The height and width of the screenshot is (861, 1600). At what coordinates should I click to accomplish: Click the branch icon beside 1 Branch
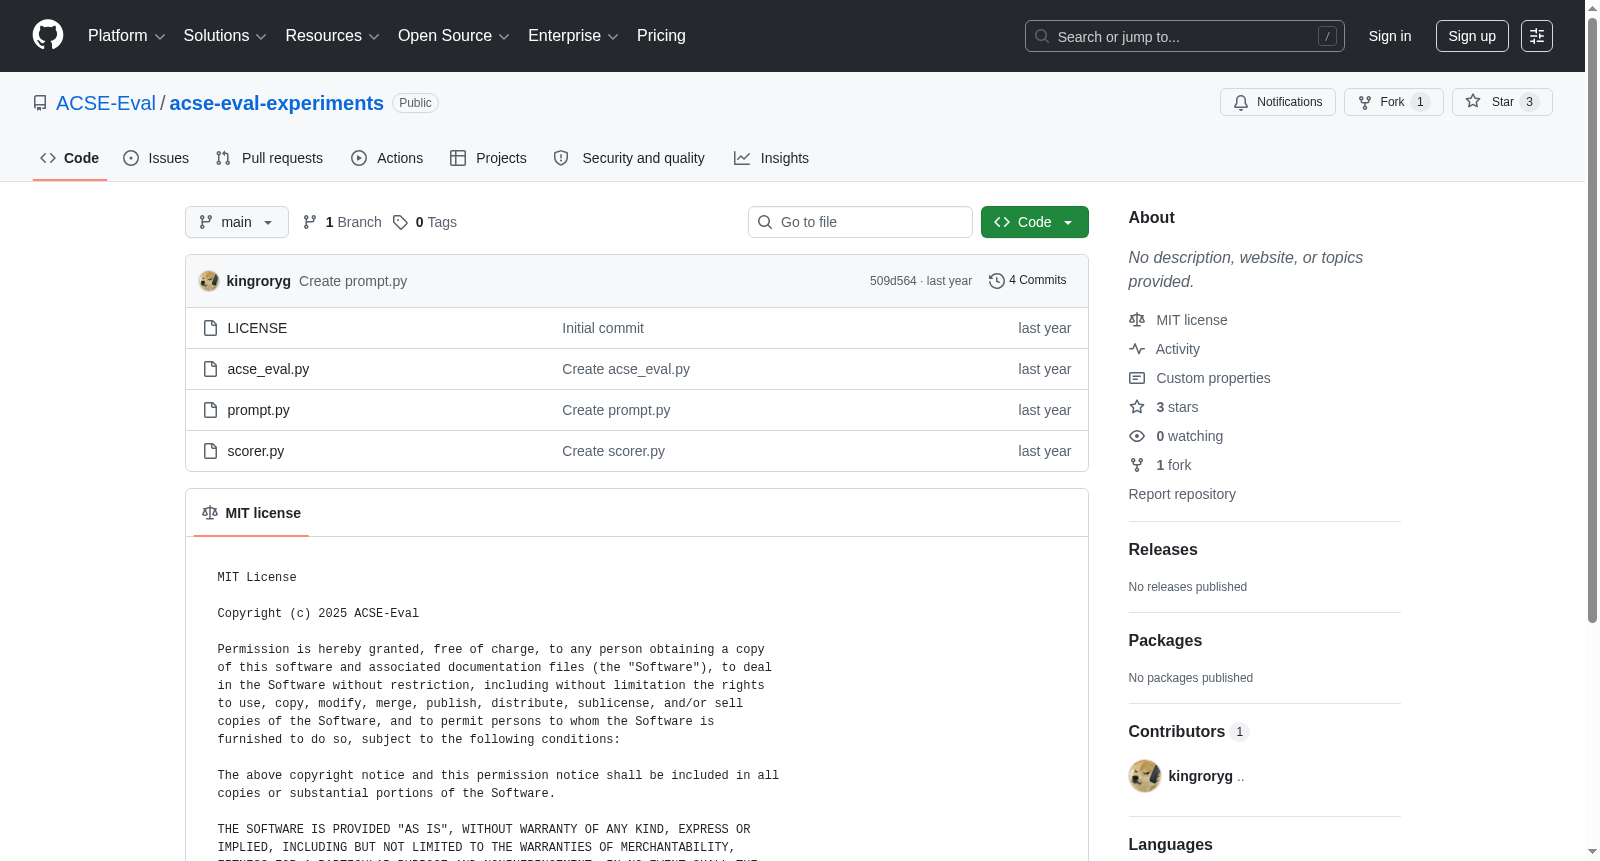(310, 222)
